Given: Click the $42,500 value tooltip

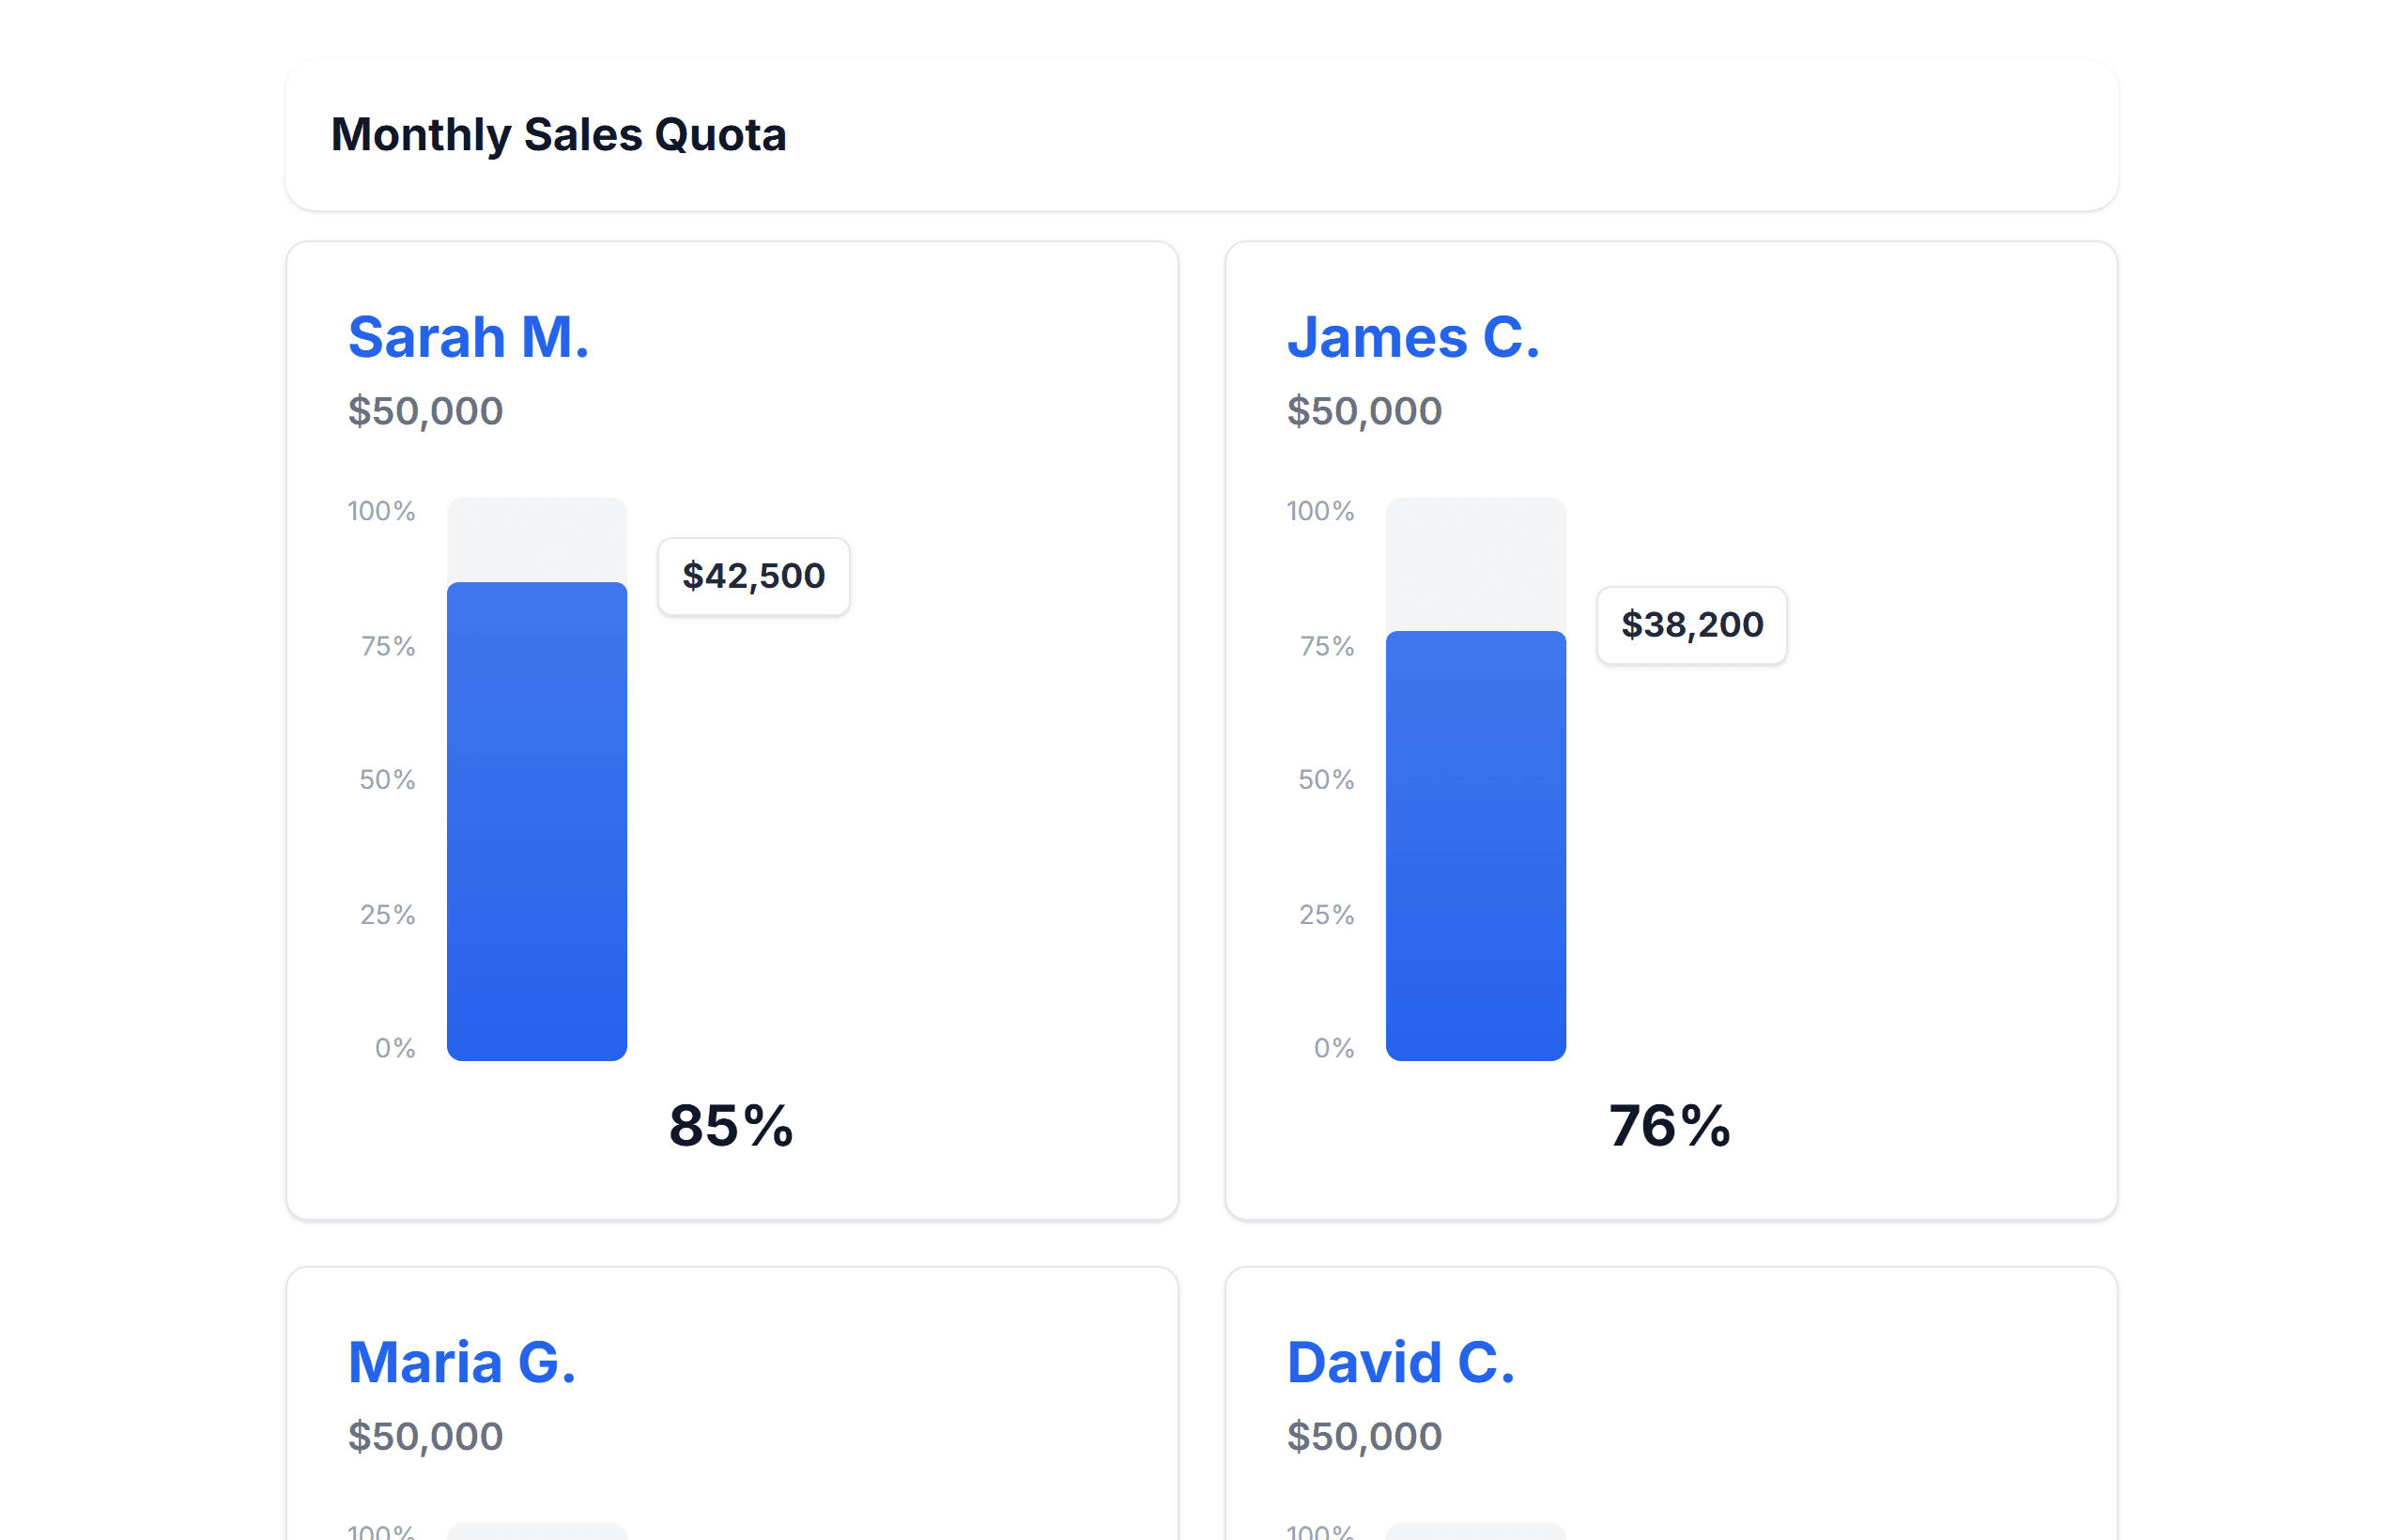Looking at the screenshot, I should 753,576.
